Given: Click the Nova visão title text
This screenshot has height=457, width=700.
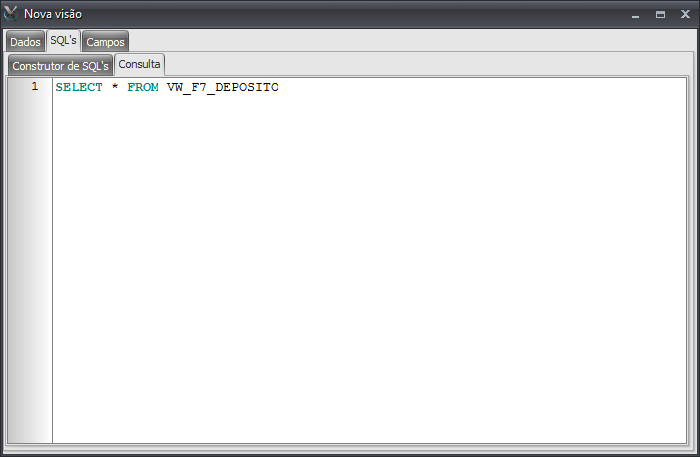Looking at the screenshot, I should [x=53, y=15].
